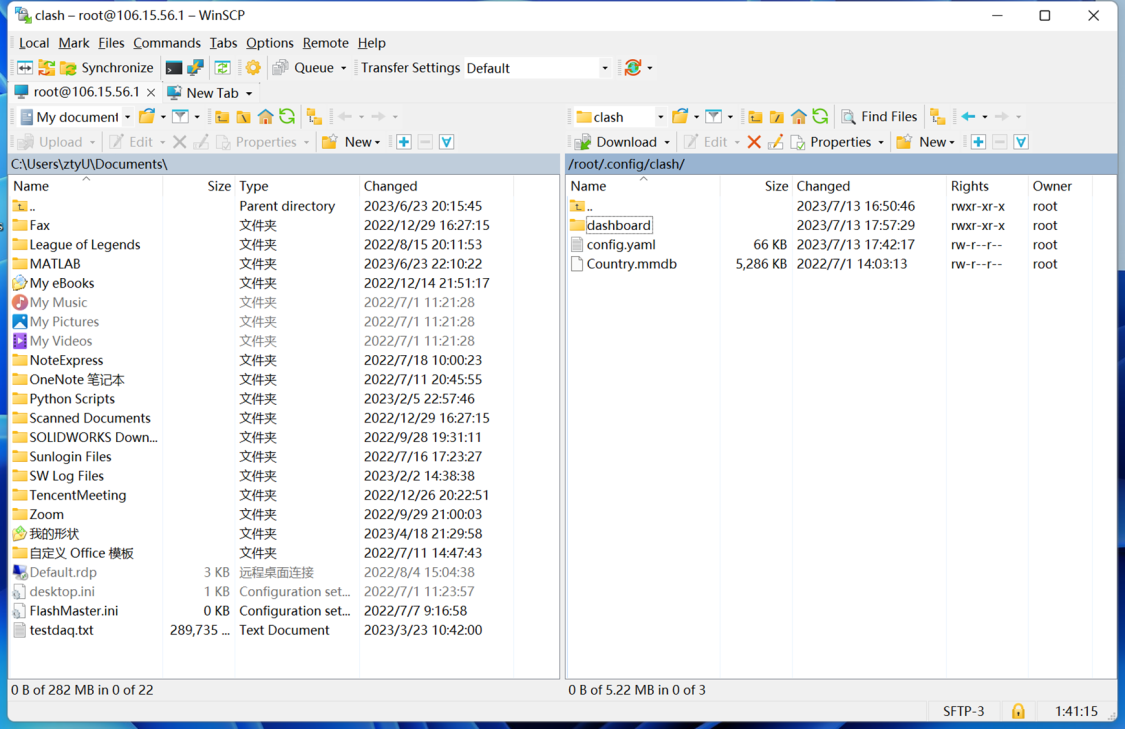Image resolution: width=1125 pixels, height=729 pixels.
Task: Open the Files menu
Action: [111, 43]
